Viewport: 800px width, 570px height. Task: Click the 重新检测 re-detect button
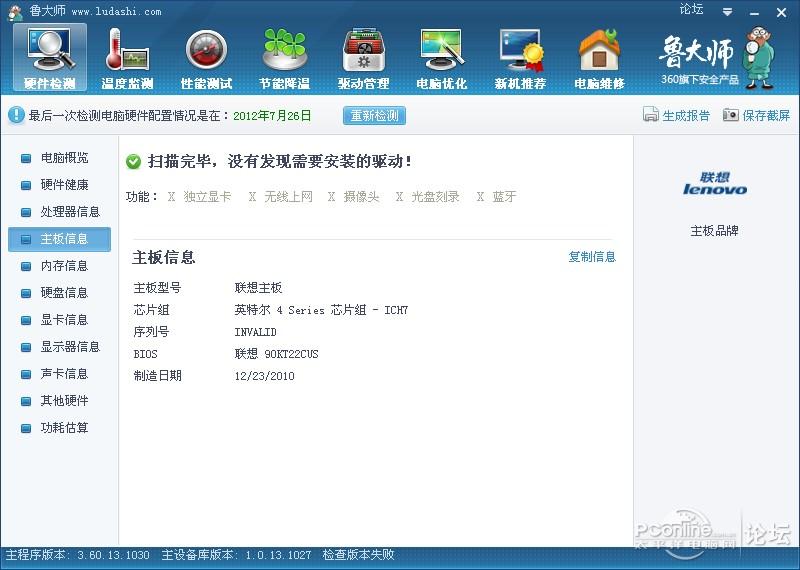point(374,115)
